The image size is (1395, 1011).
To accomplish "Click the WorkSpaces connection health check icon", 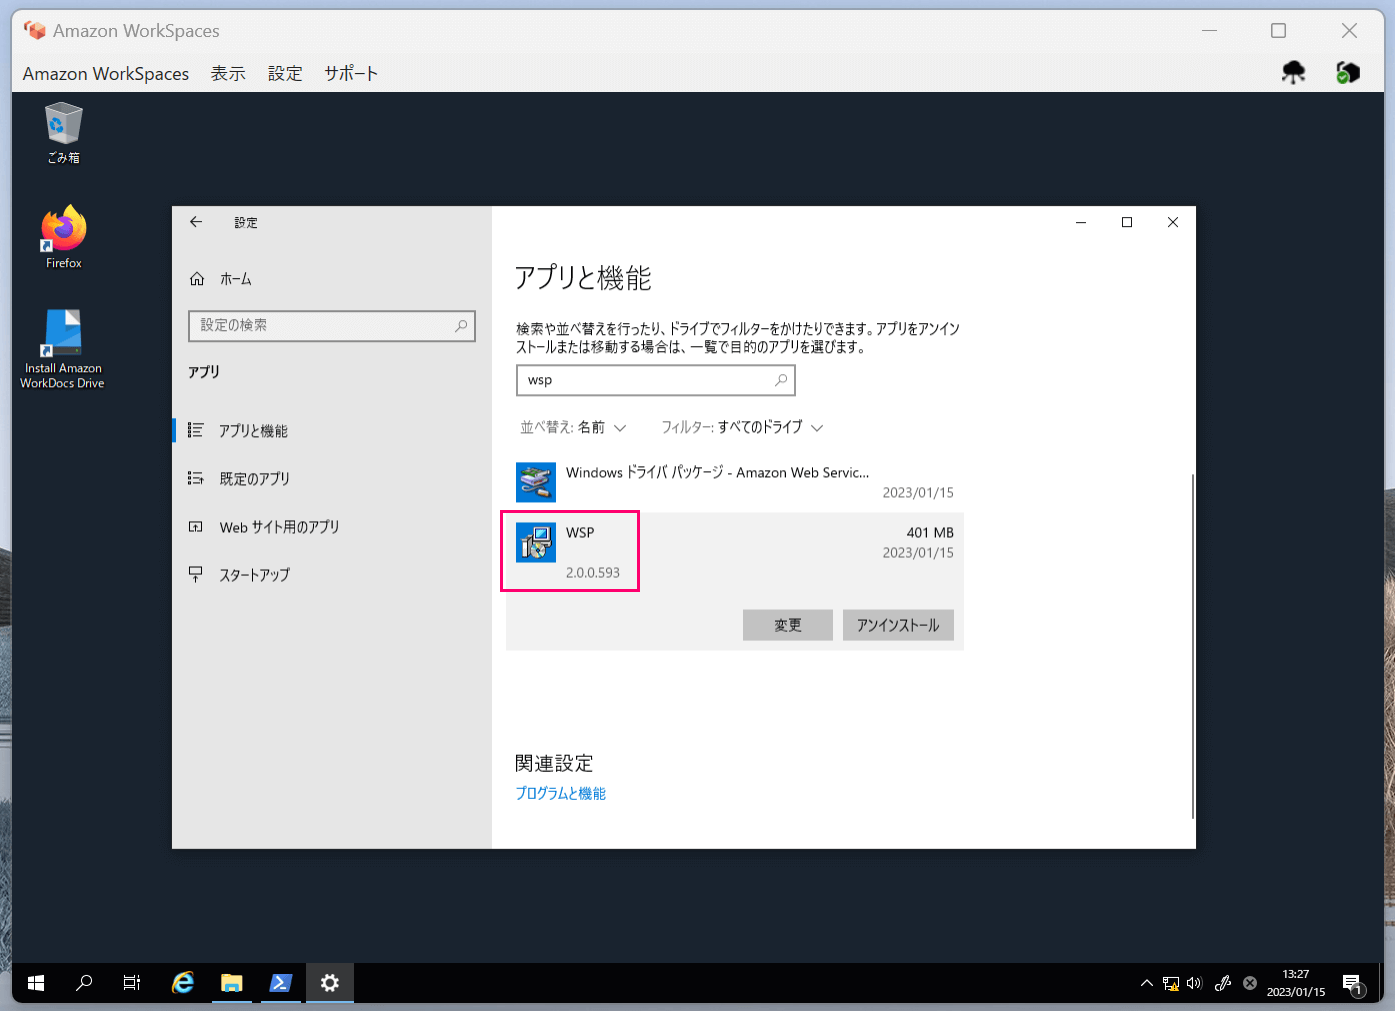I will [x=1346, y=71].
